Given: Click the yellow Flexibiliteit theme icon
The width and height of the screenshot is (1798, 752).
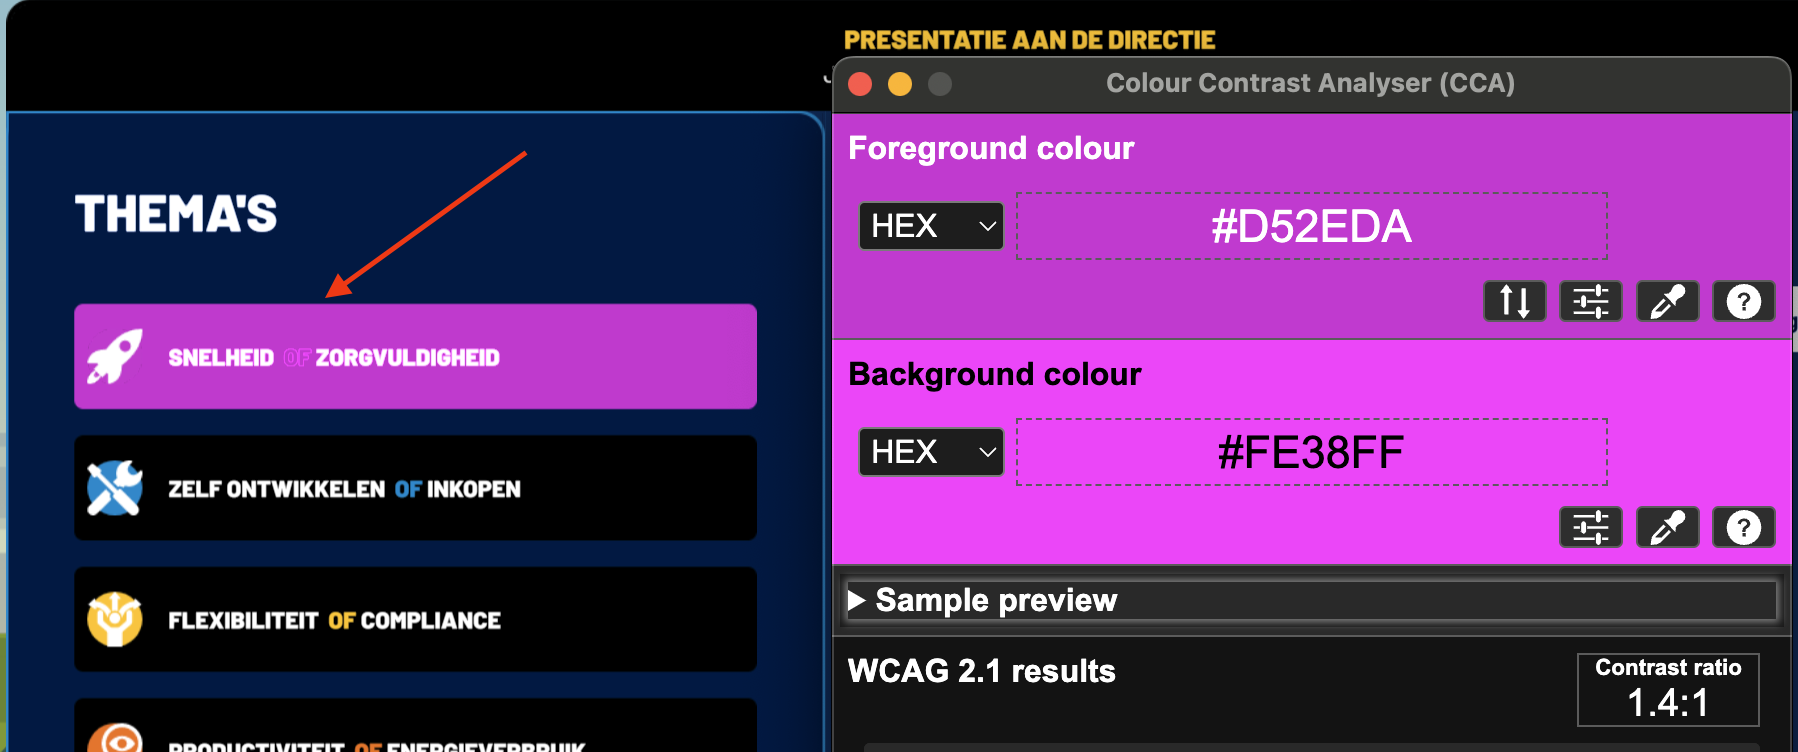Looking at the screenshot, I should 114,620.
